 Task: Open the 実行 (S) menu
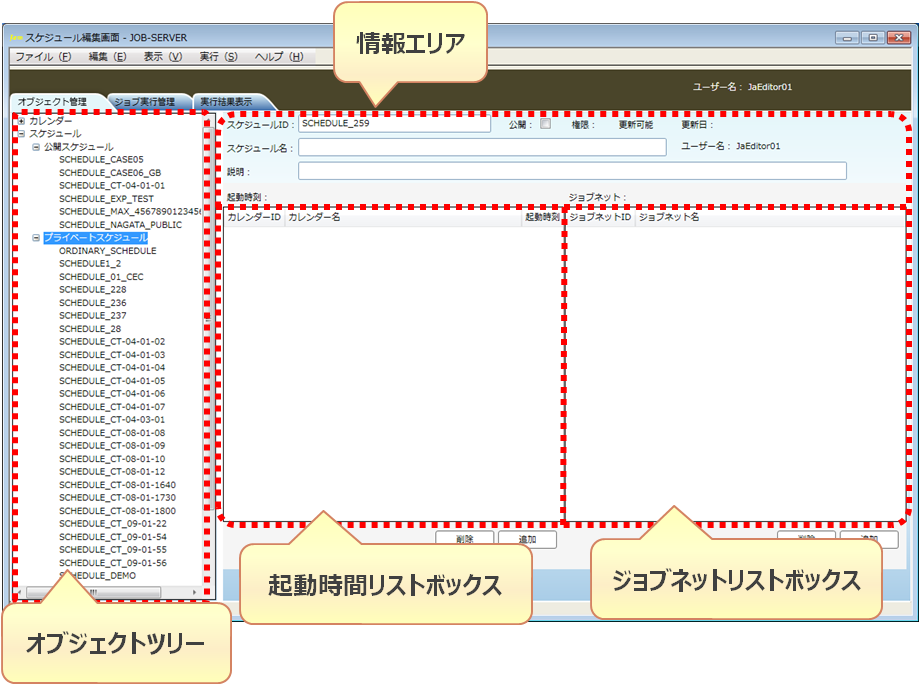coord(218,56)
